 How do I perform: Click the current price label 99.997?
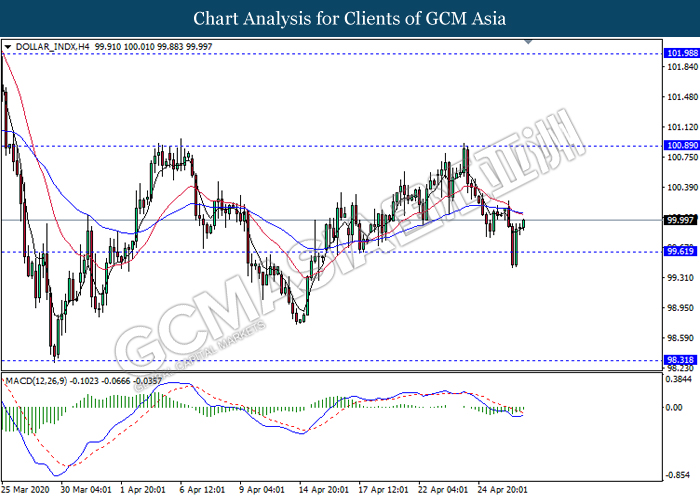680,220
